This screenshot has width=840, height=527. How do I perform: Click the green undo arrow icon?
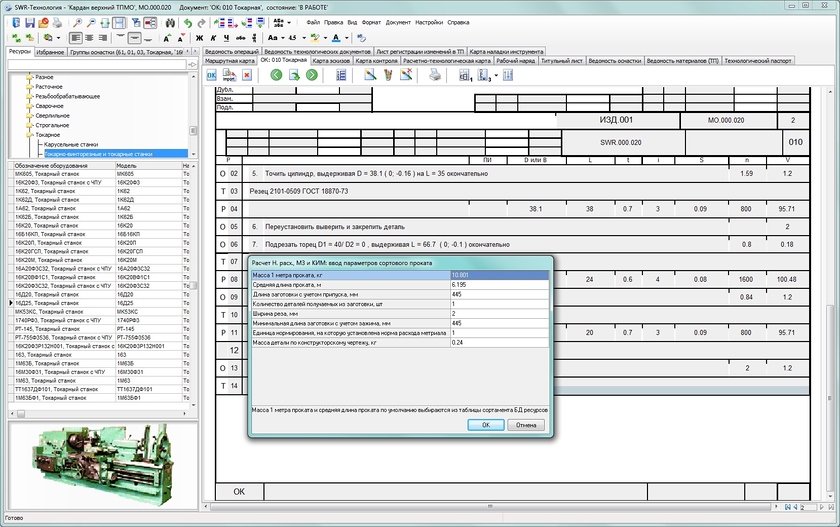[188, 21]
